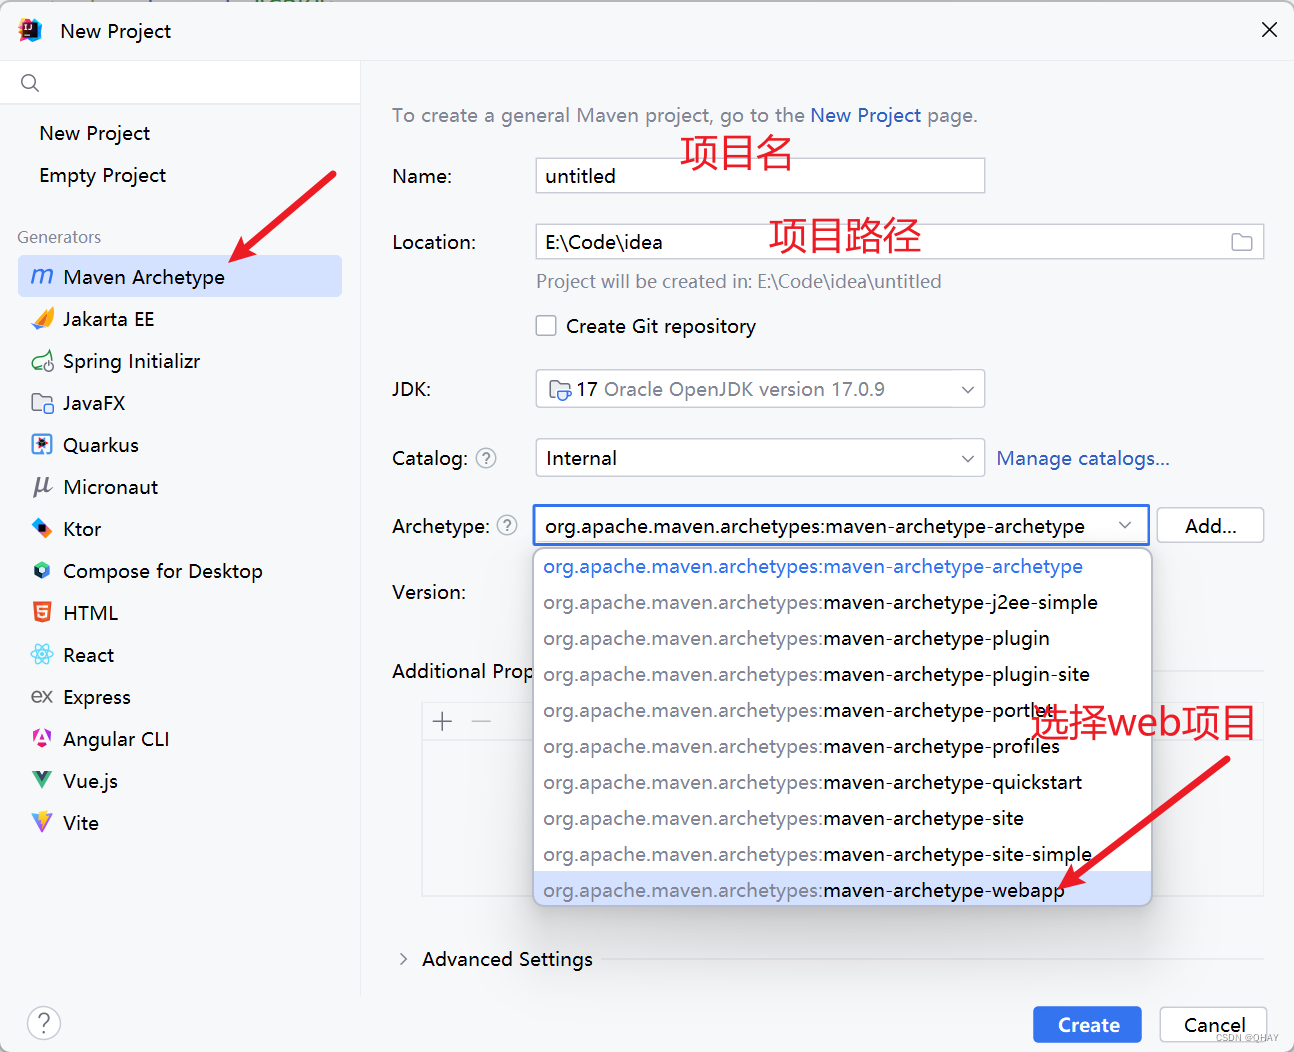Select maven-archetype-webapp option
Screen dimensions: 1294x1052
coord(842,889)
